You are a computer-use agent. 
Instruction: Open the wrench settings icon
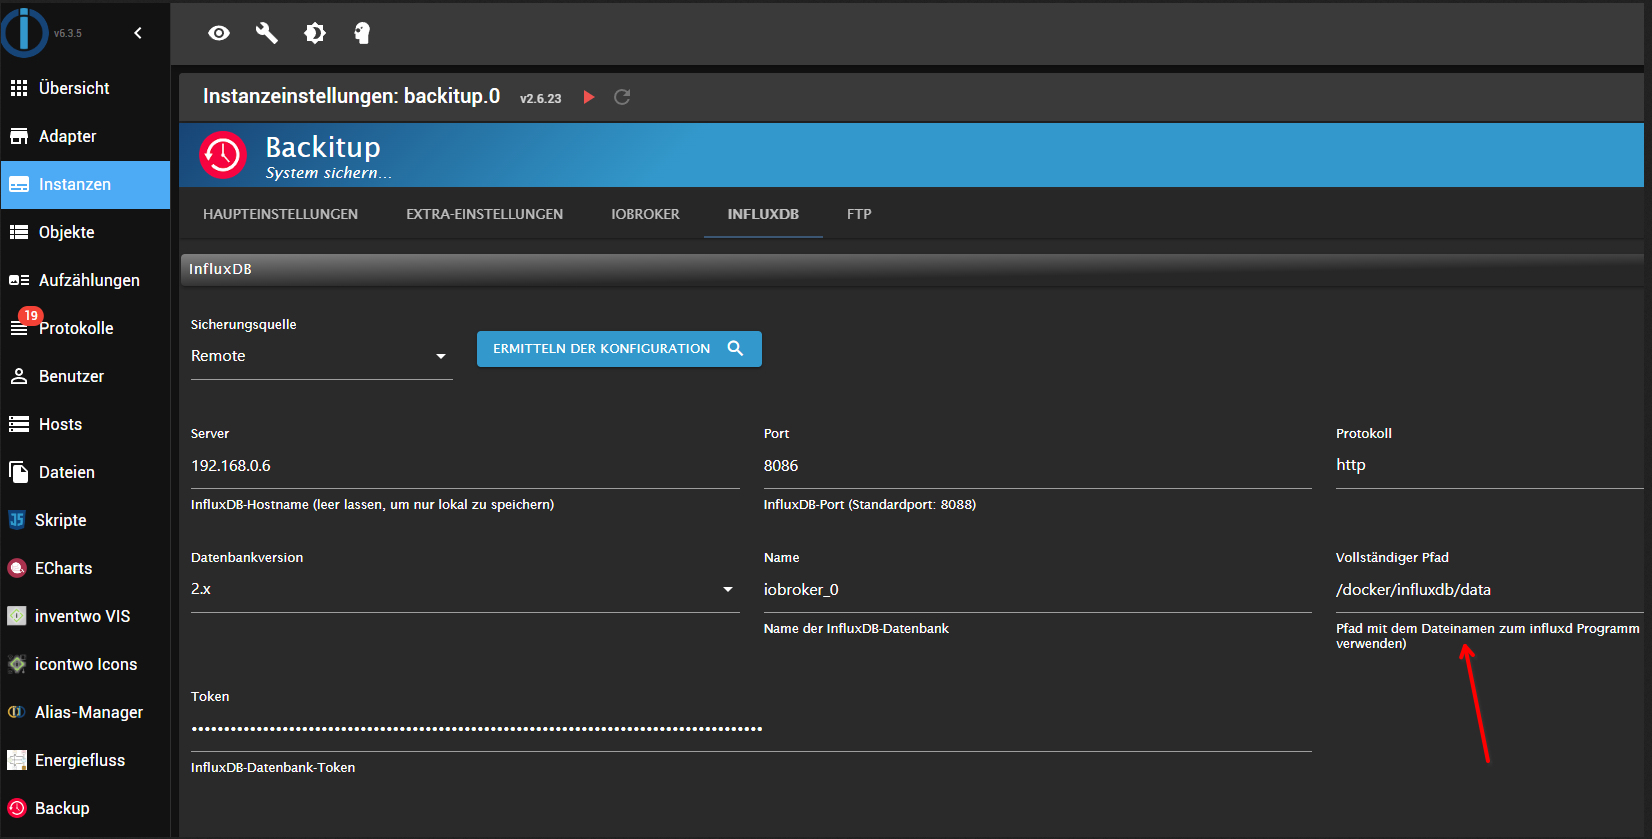(x=267, y=33)
